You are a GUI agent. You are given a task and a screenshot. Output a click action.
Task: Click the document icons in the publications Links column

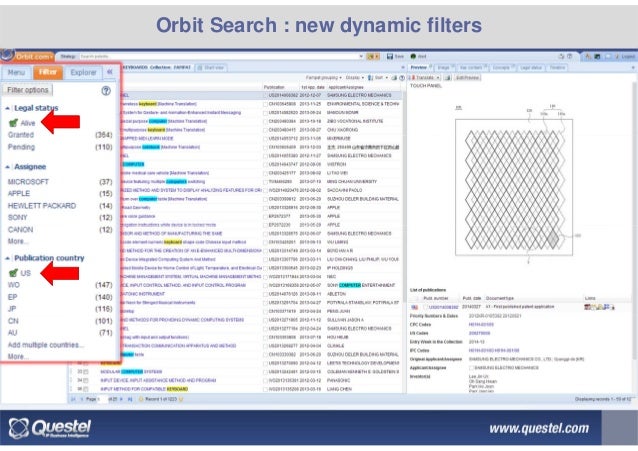(x=599, y=307)
